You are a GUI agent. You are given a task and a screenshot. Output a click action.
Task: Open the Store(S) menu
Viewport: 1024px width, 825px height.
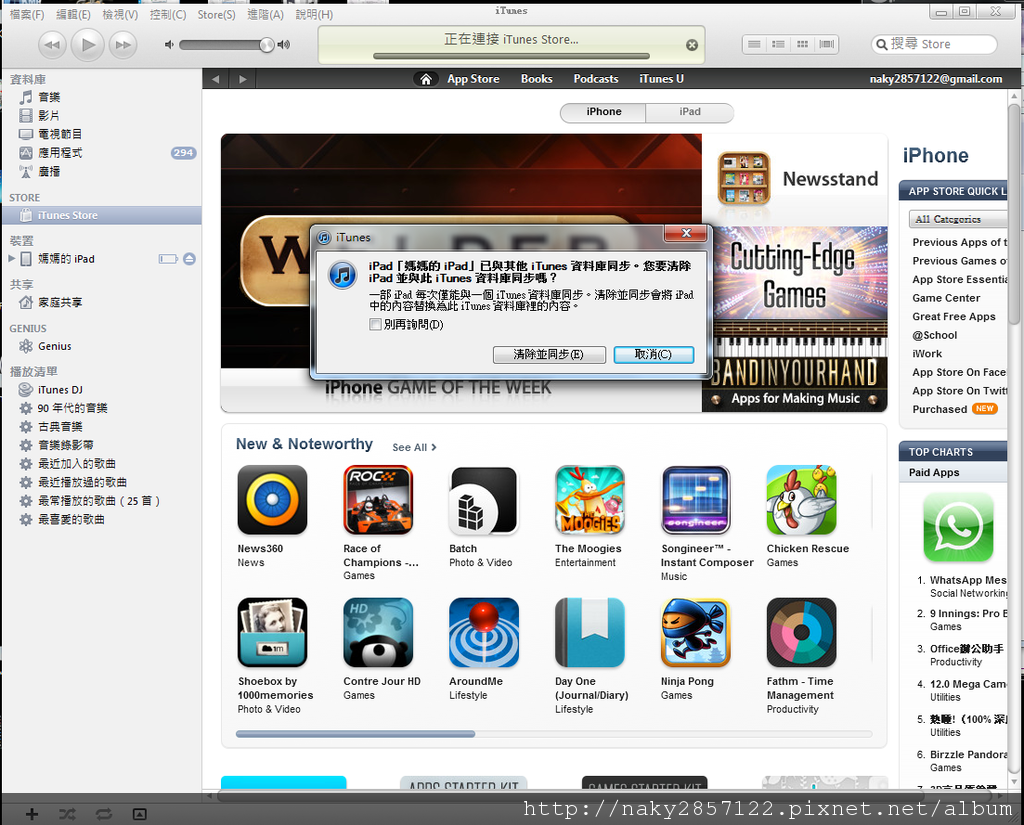tap(216, 14)
